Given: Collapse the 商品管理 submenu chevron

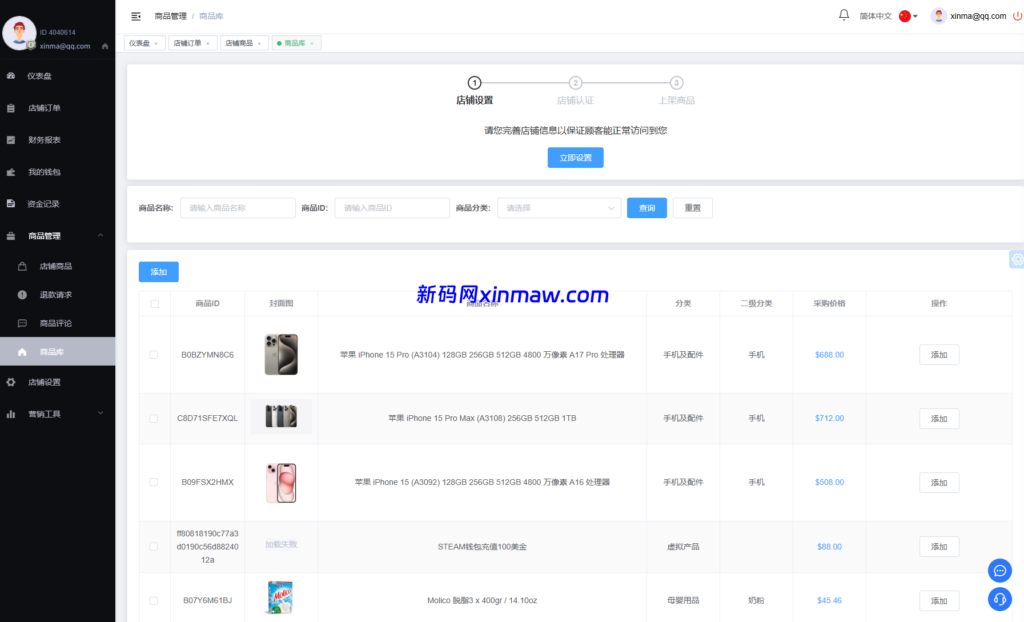Looking at the screenshot, I should click(101, 235).
